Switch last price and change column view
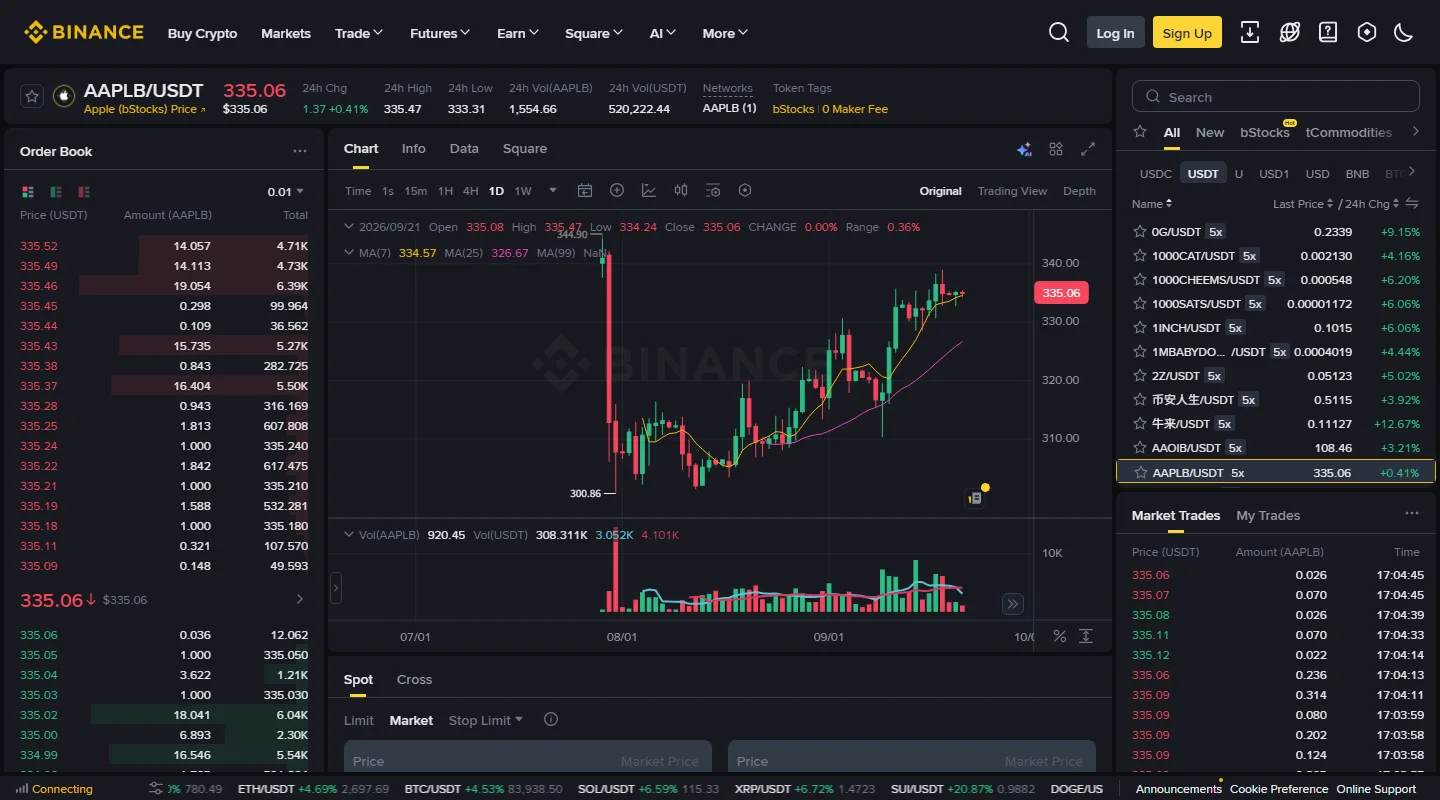This screenshot has width=1440, height=800. click(1412, 203)
